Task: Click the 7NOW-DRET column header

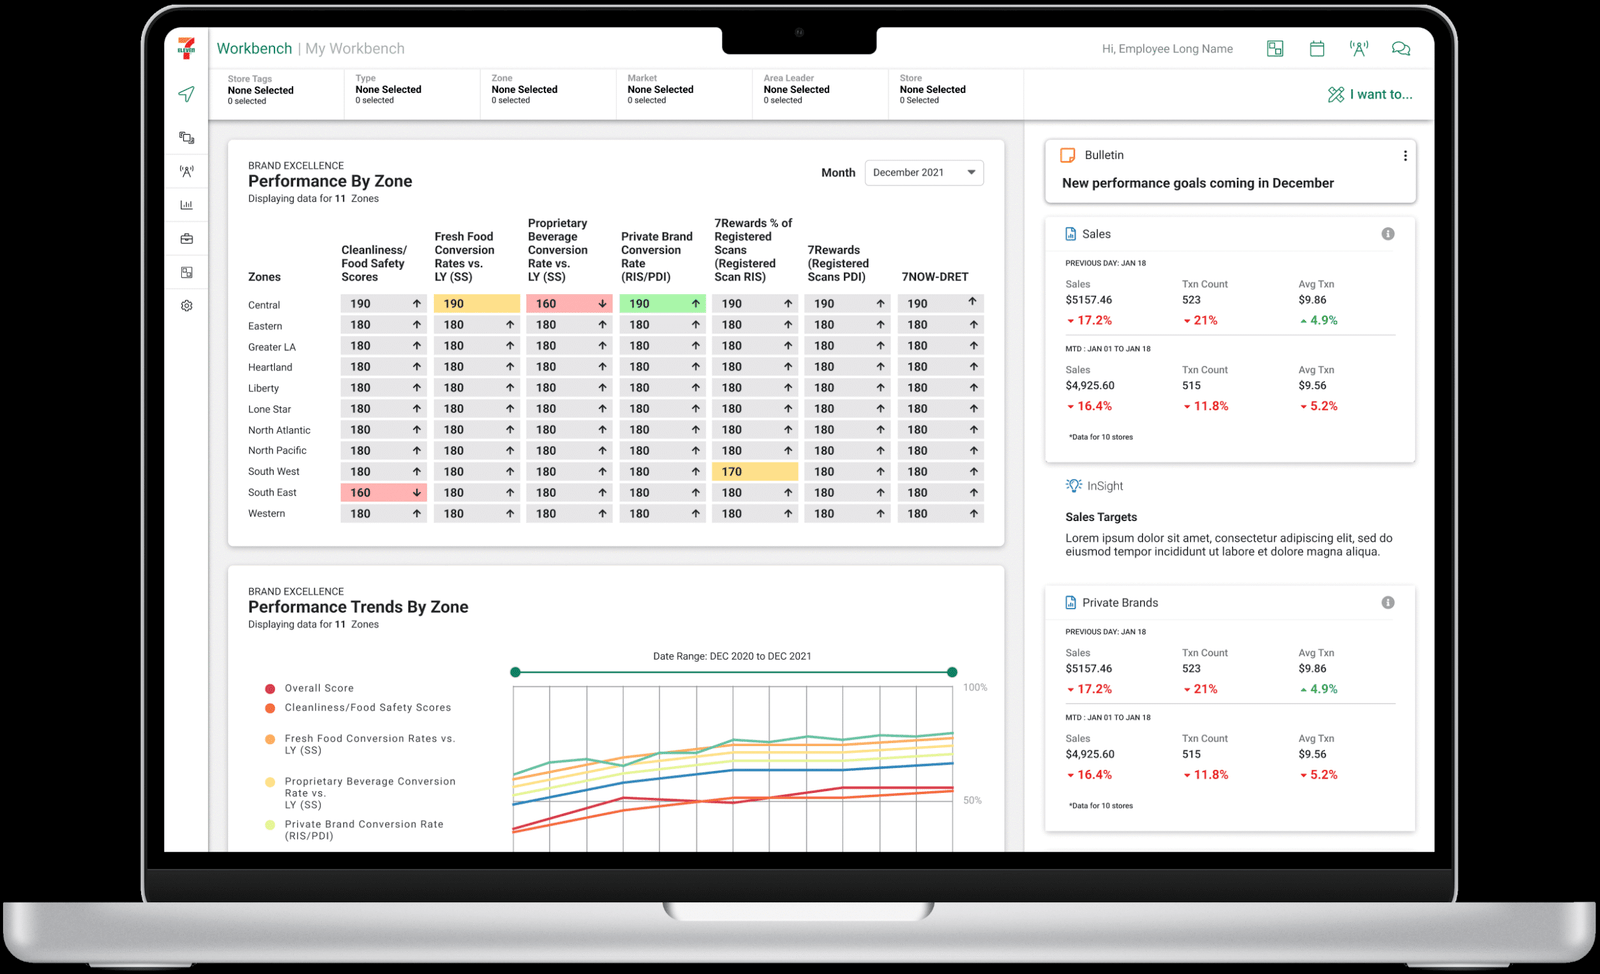Action: click(x=935, y=277)
